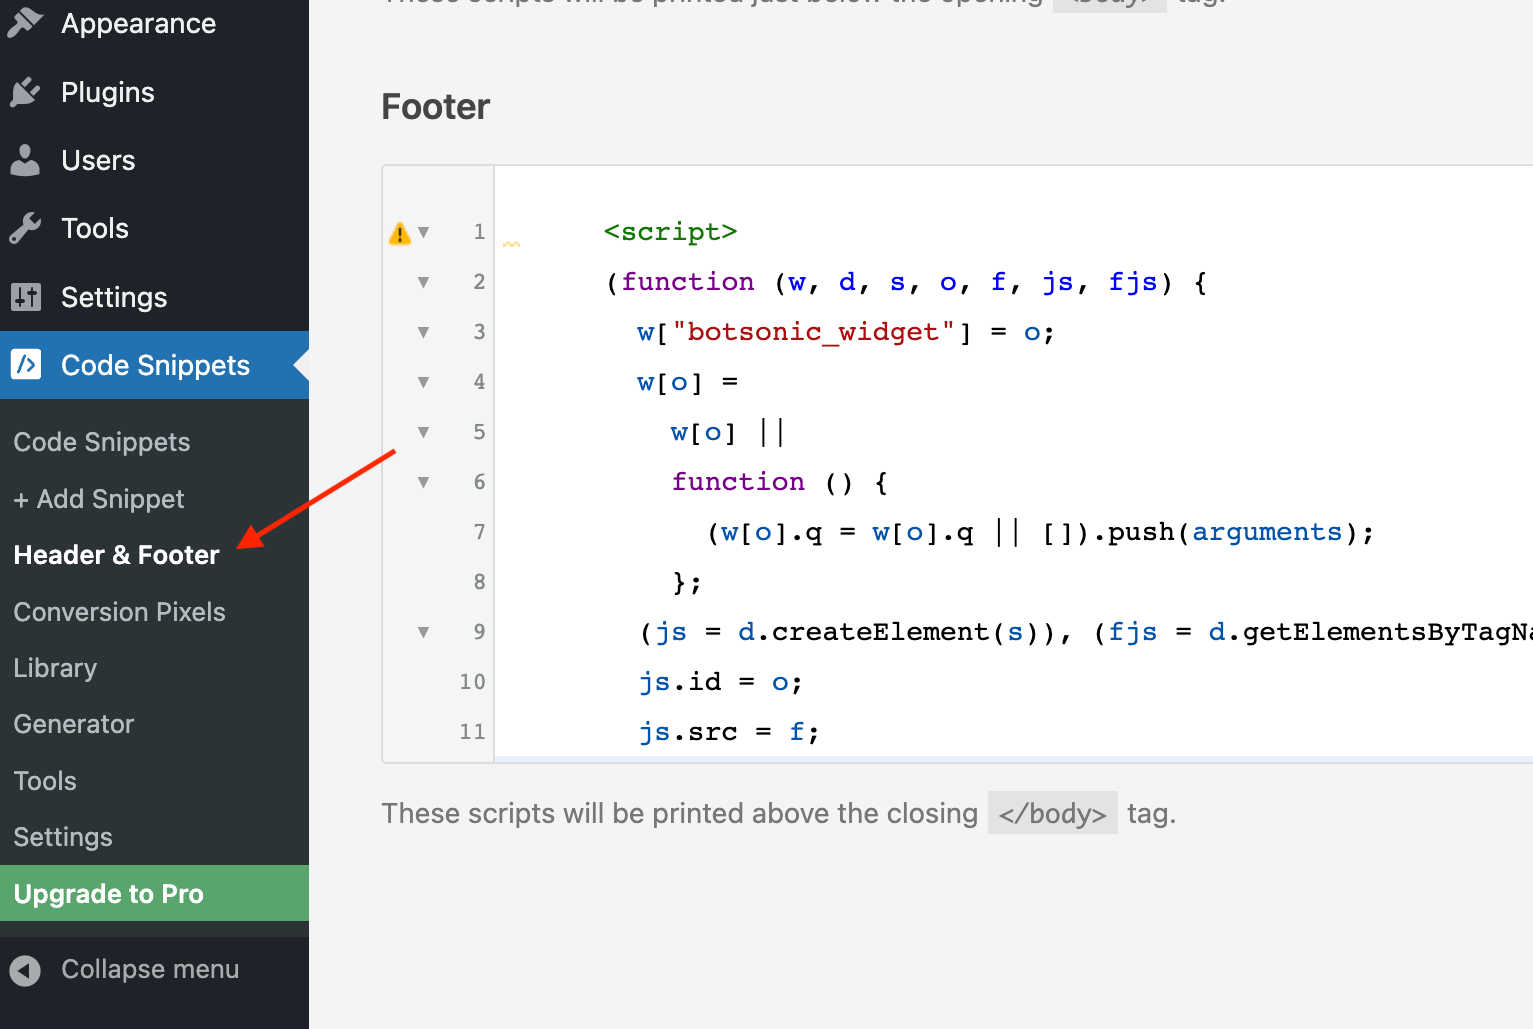Viewport: 1533px width, 1029px height.
Task: Go to the snippet Library
Action: (55, 667)
